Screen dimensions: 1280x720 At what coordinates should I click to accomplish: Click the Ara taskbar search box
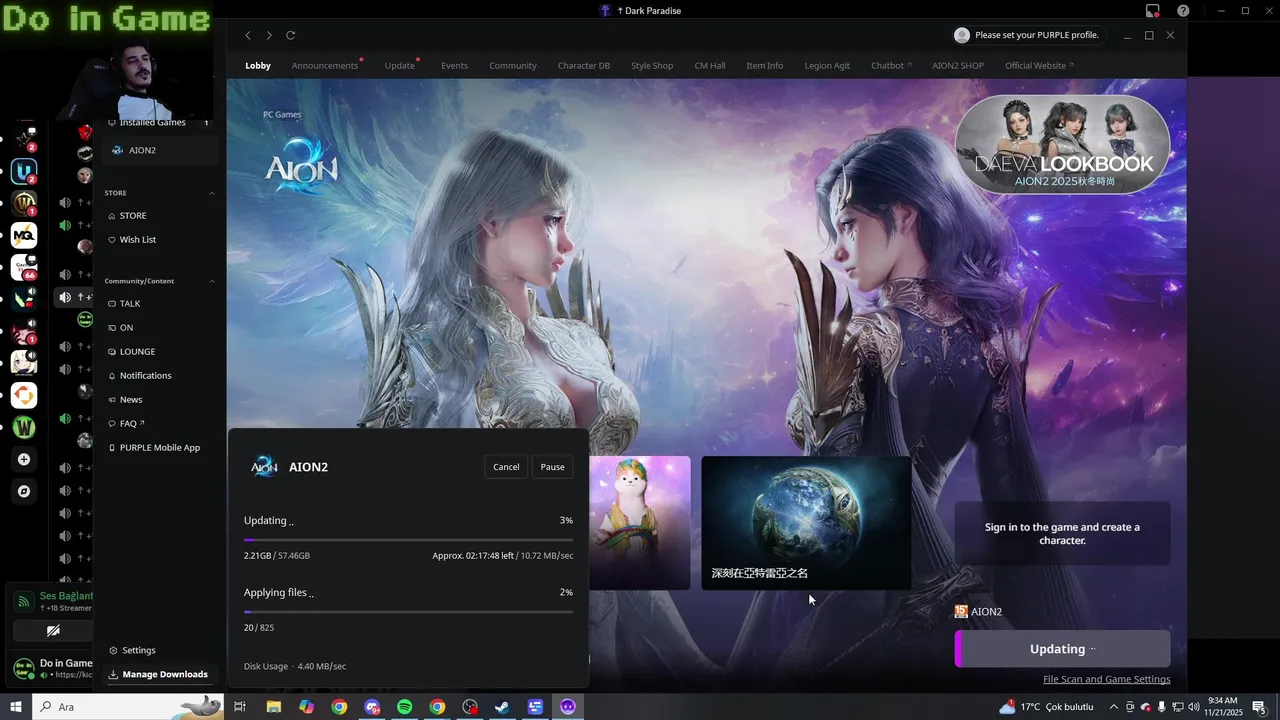128,707
